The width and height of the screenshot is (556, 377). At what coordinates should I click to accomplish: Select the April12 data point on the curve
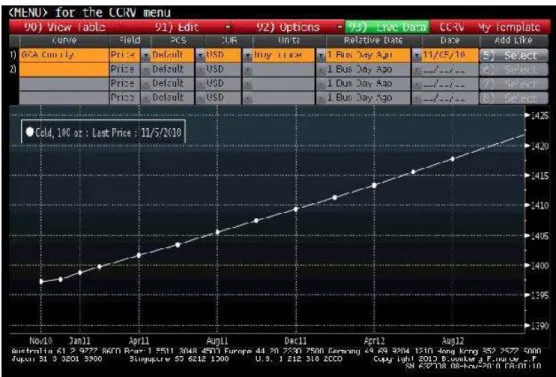pyautogui.click(x=374, y=185)
